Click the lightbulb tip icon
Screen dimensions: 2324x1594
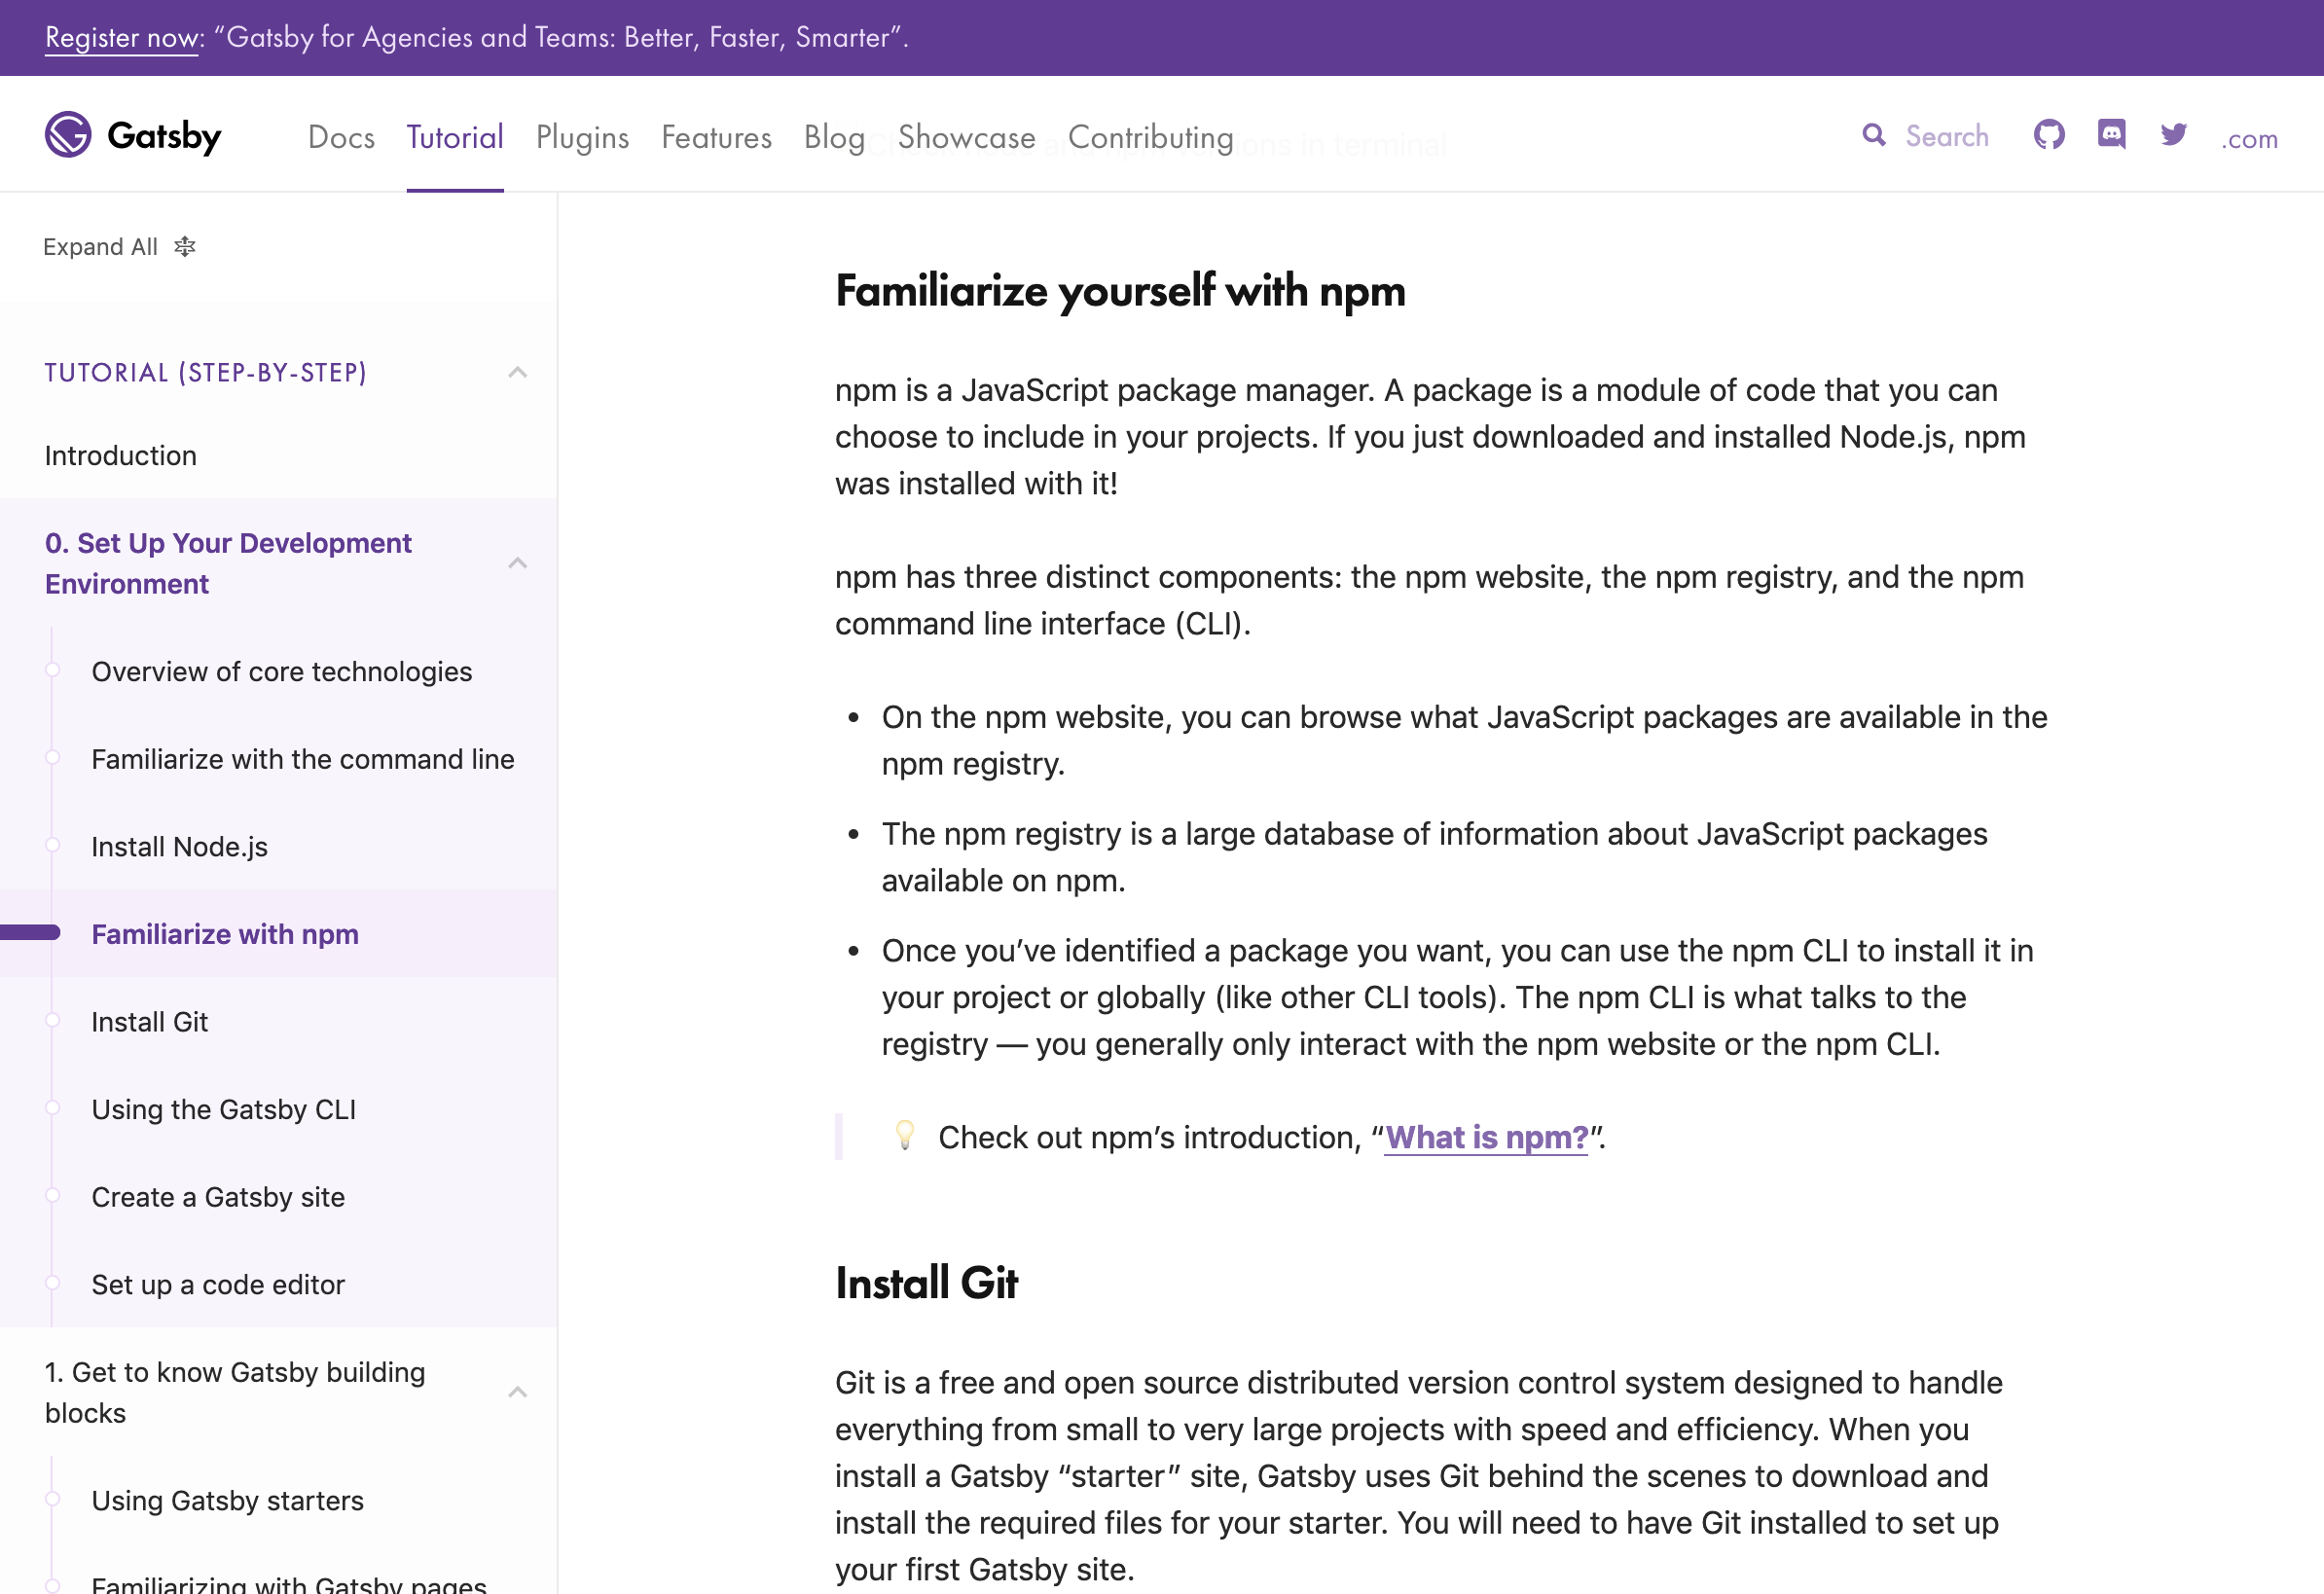pyautogui.click(x=904, y=1136)
